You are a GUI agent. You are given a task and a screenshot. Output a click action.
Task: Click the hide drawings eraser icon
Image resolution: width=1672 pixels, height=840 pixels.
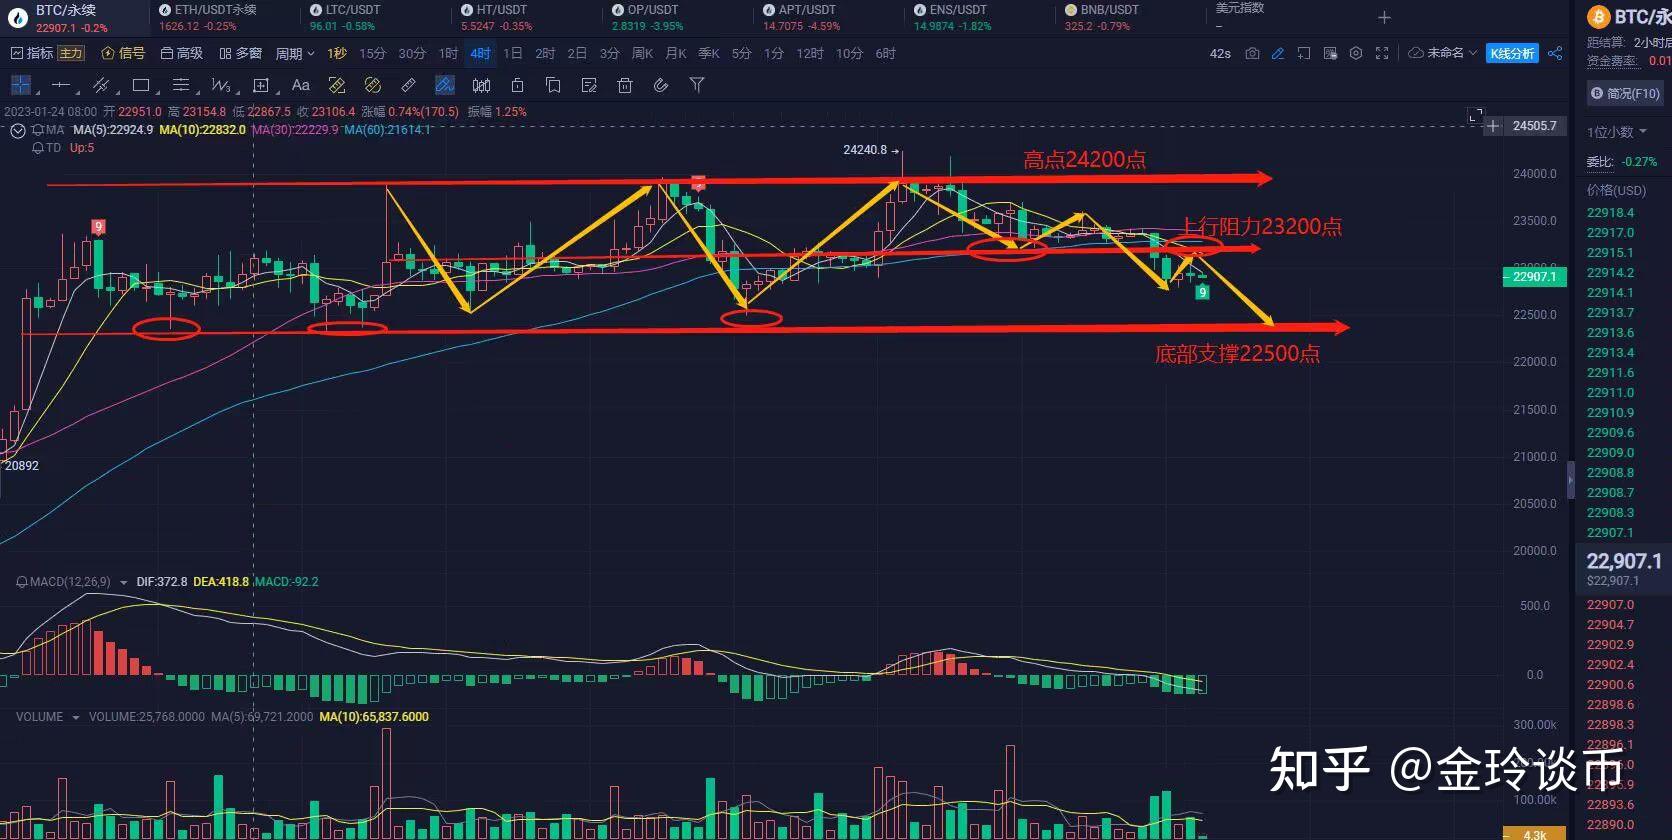tap(661, 85)
